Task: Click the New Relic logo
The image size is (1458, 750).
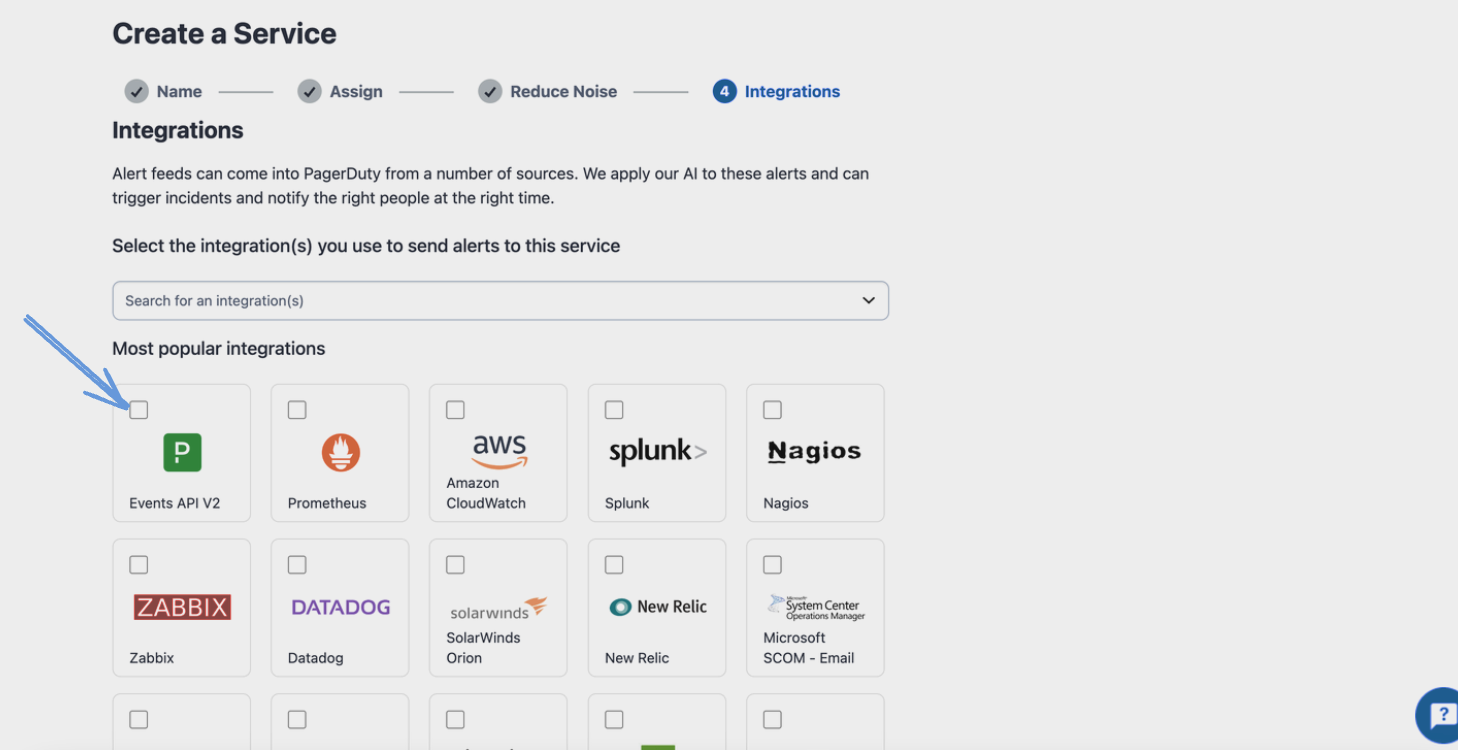Action: coord(657,607)
